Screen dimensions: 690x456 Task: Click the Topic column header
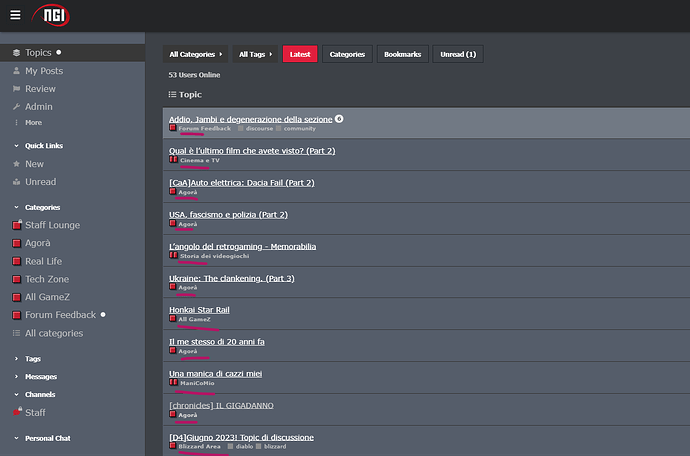[x=185, y=95]
